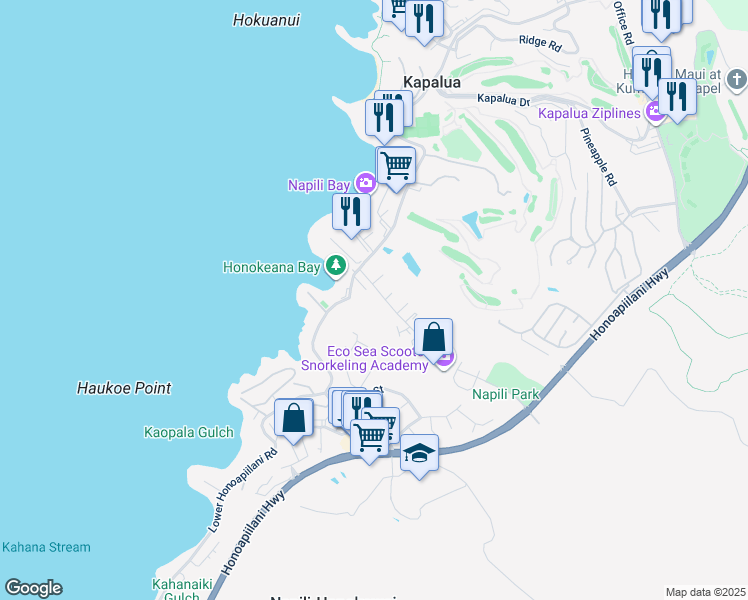Click the Napili Bay place label
748x600 pixels.
(x=319, y=185)
